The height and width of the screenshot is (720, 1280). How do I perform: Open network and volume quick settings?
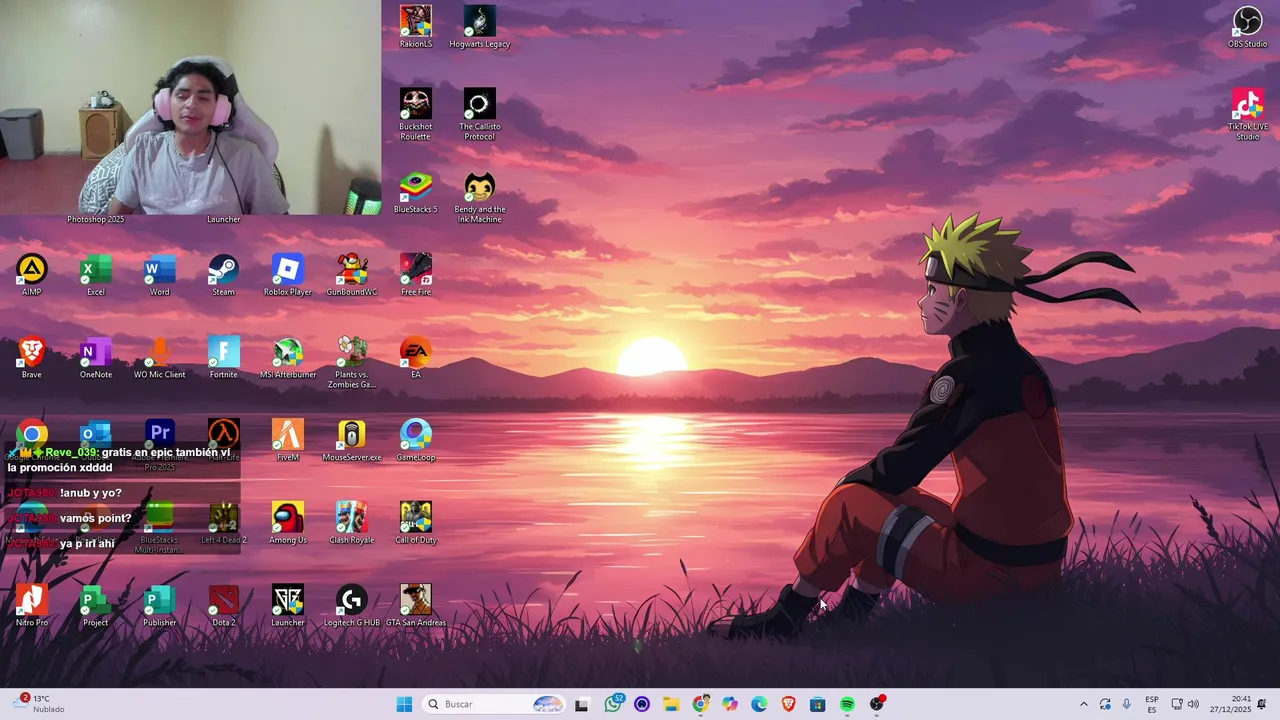[x=1185, y=704]
